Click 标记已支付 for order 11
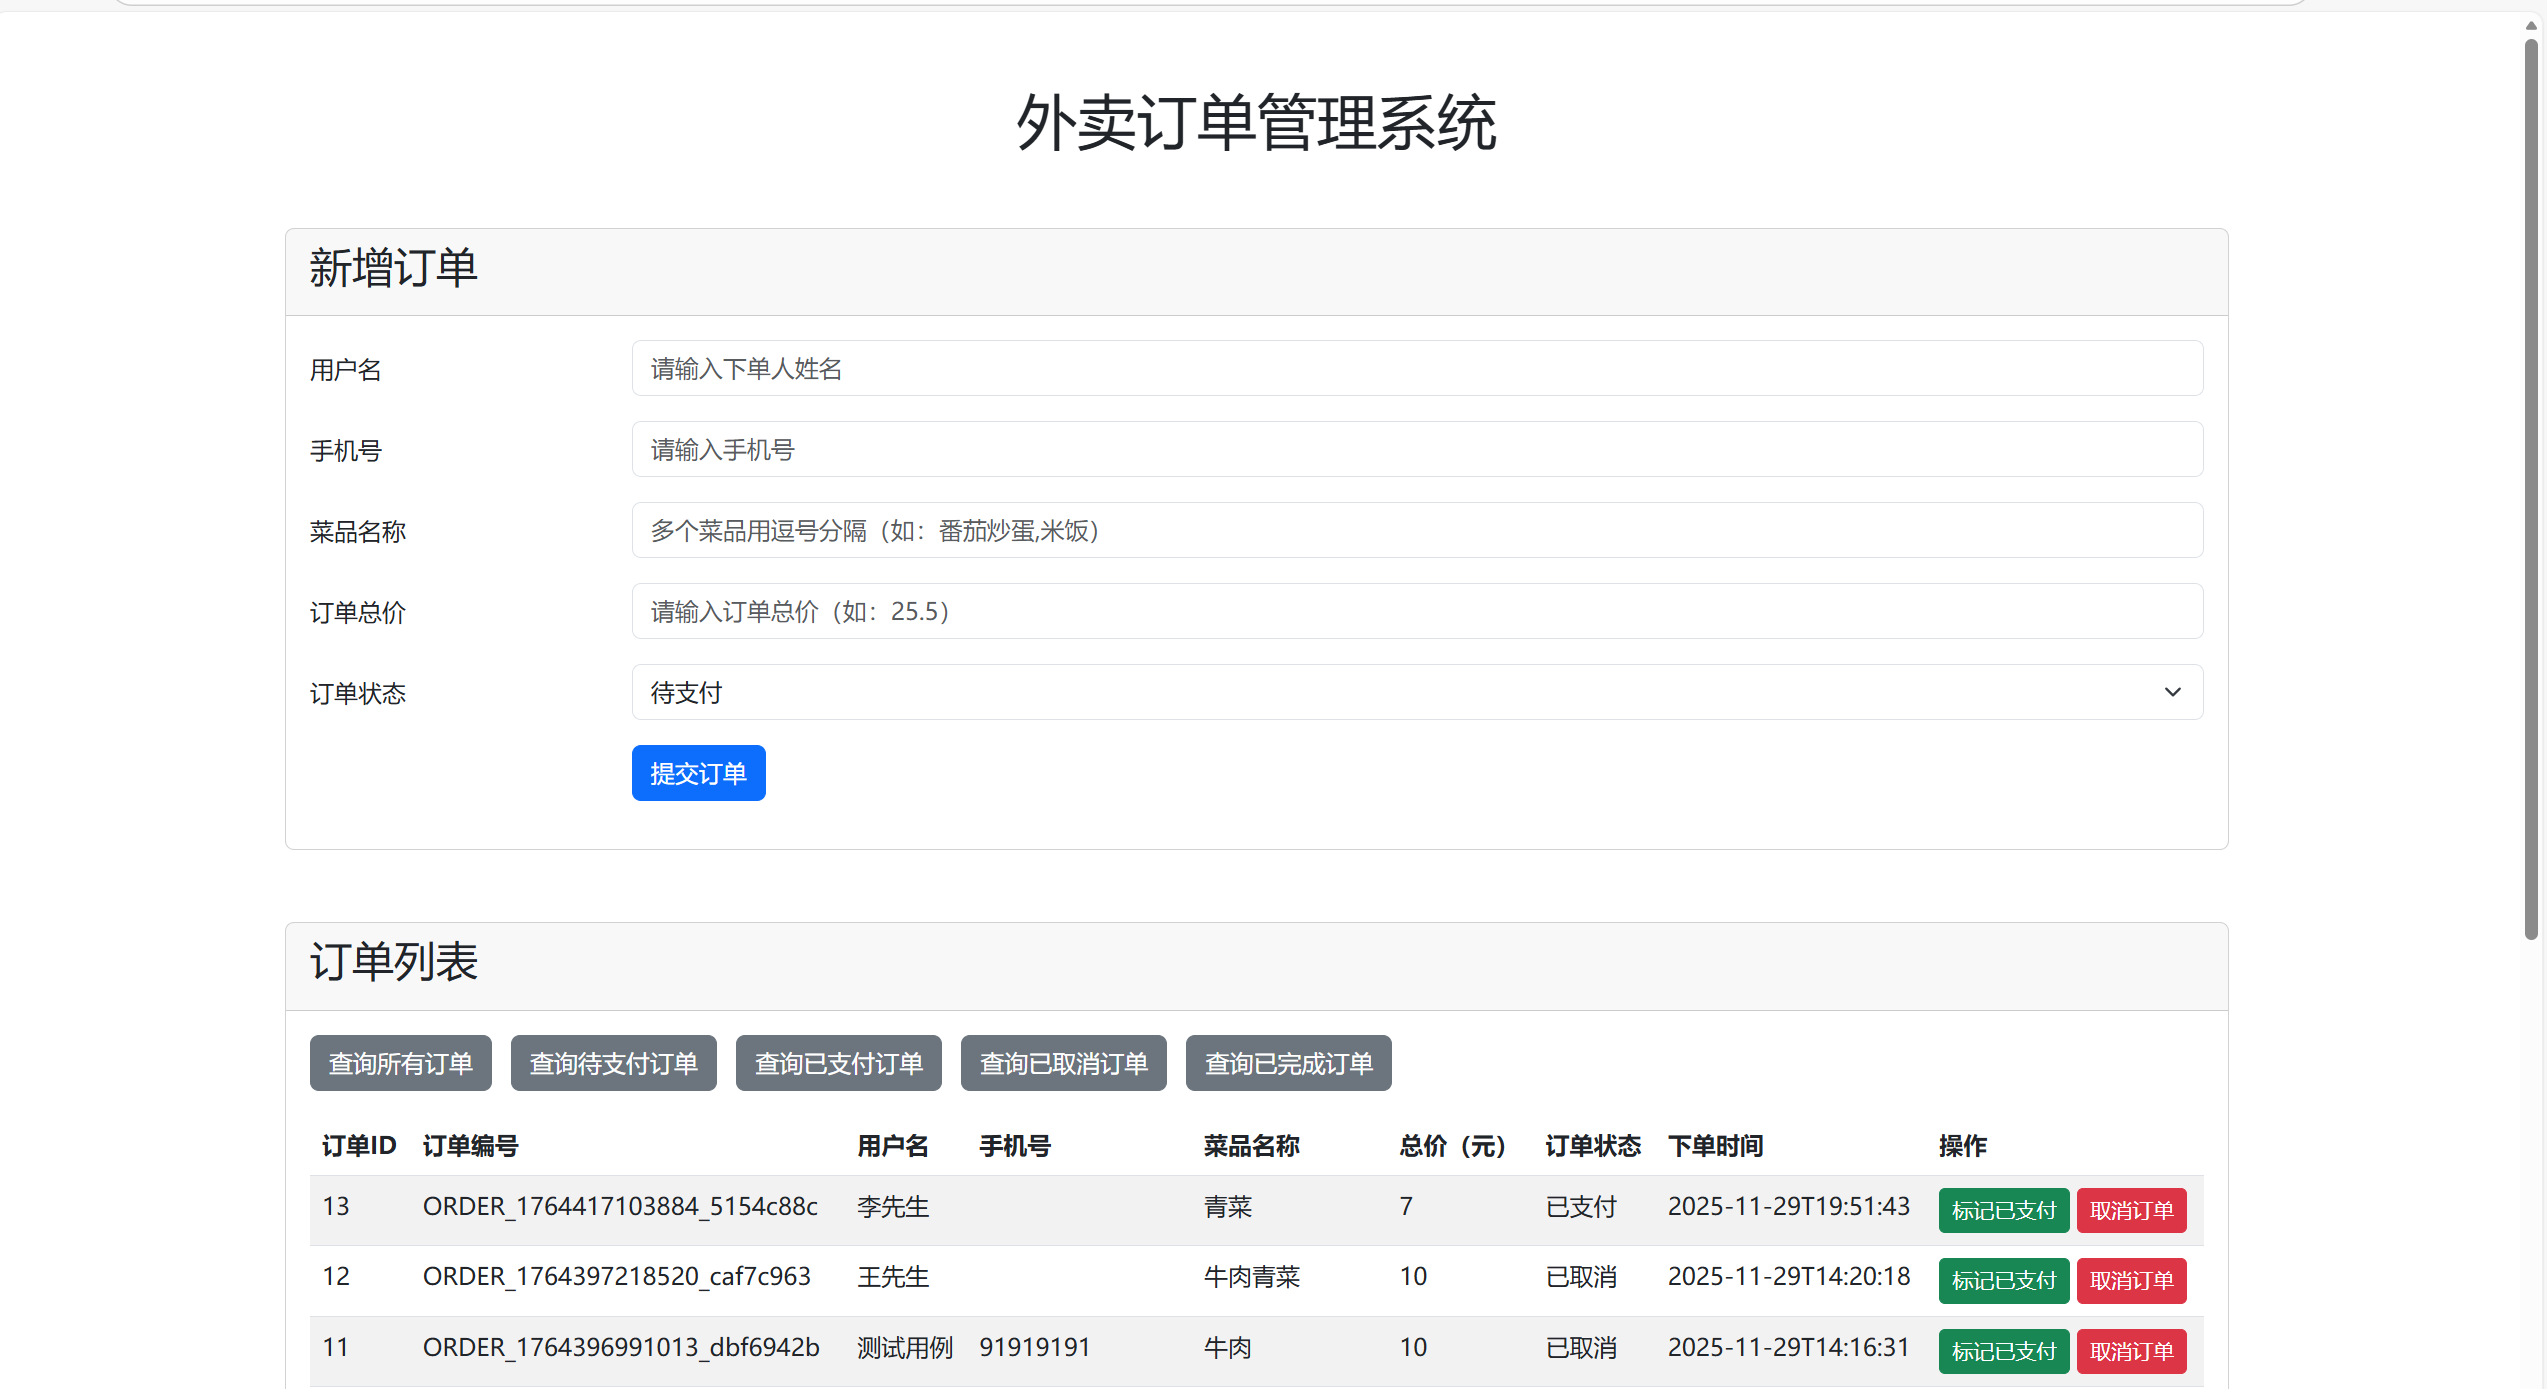This screenshot has height=1389, width=2547. 2003,1351
